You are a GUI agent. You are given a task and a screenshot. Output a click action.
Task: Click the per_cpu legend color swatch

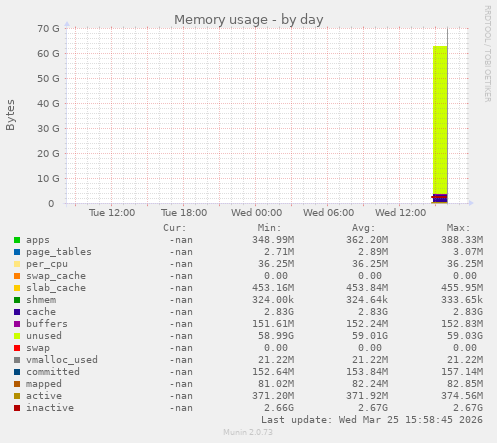[17, 264]
